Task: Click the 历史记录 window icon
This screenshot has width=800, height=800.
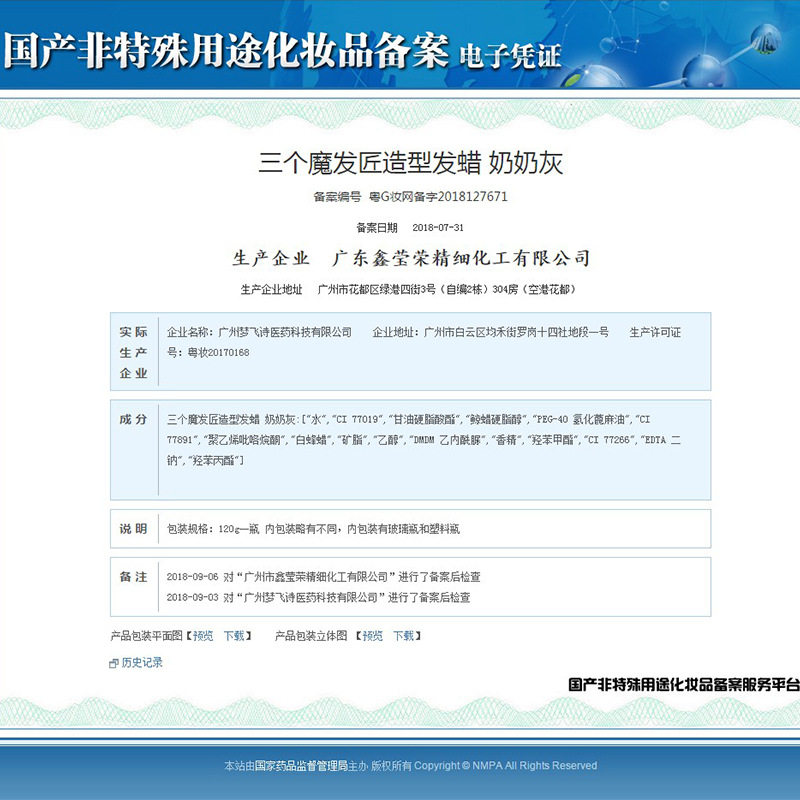Action: click(114, 663)
